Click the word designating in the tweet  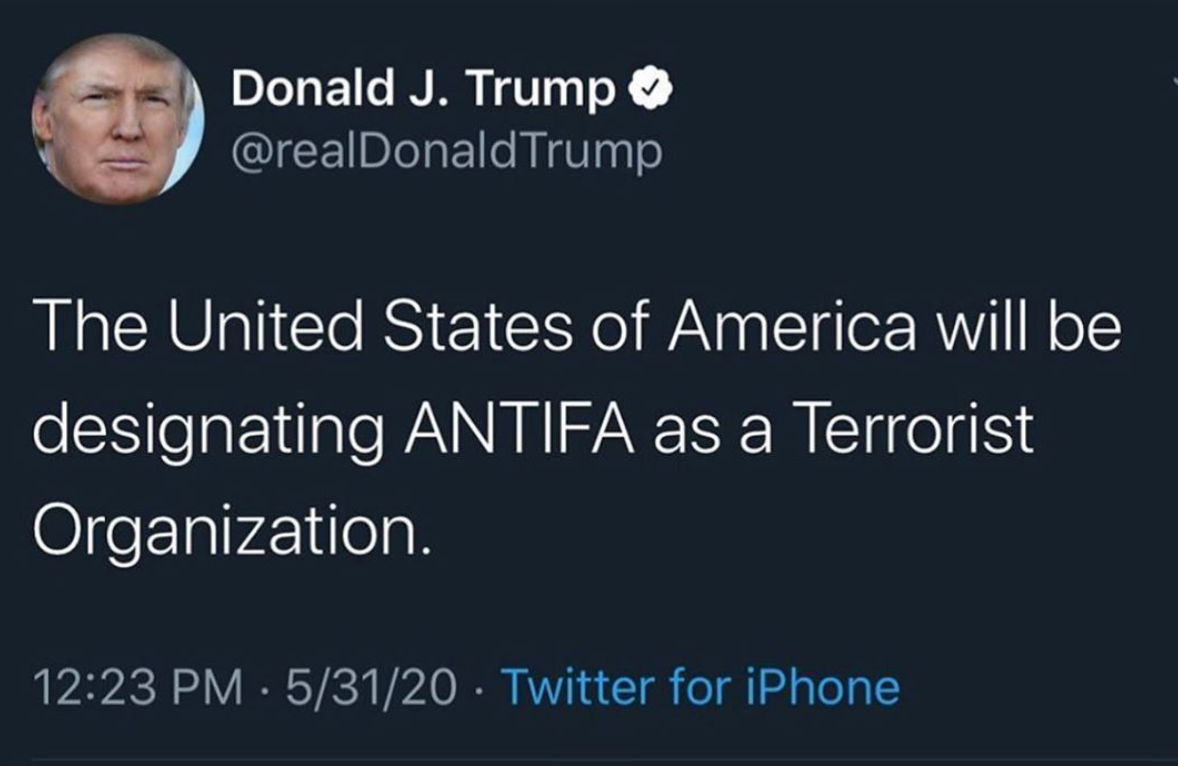208,433
